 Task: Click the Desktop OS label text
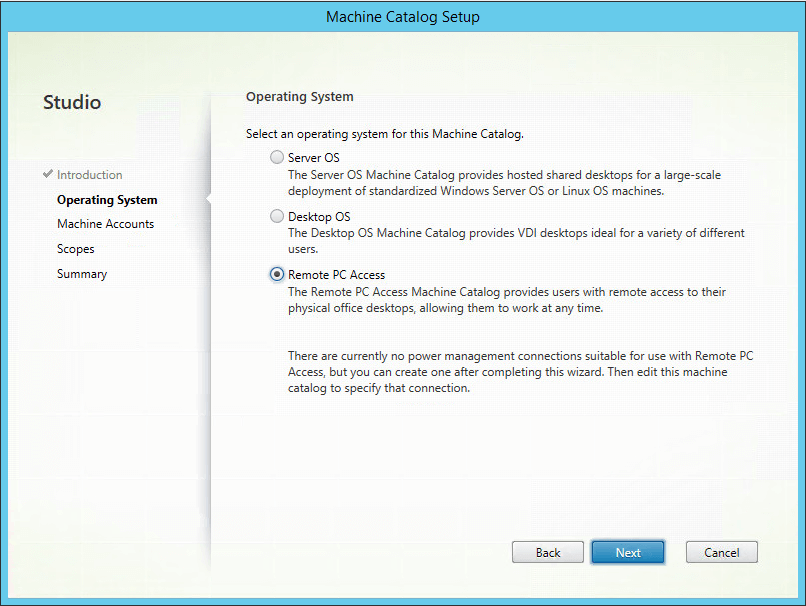[319, 217]
